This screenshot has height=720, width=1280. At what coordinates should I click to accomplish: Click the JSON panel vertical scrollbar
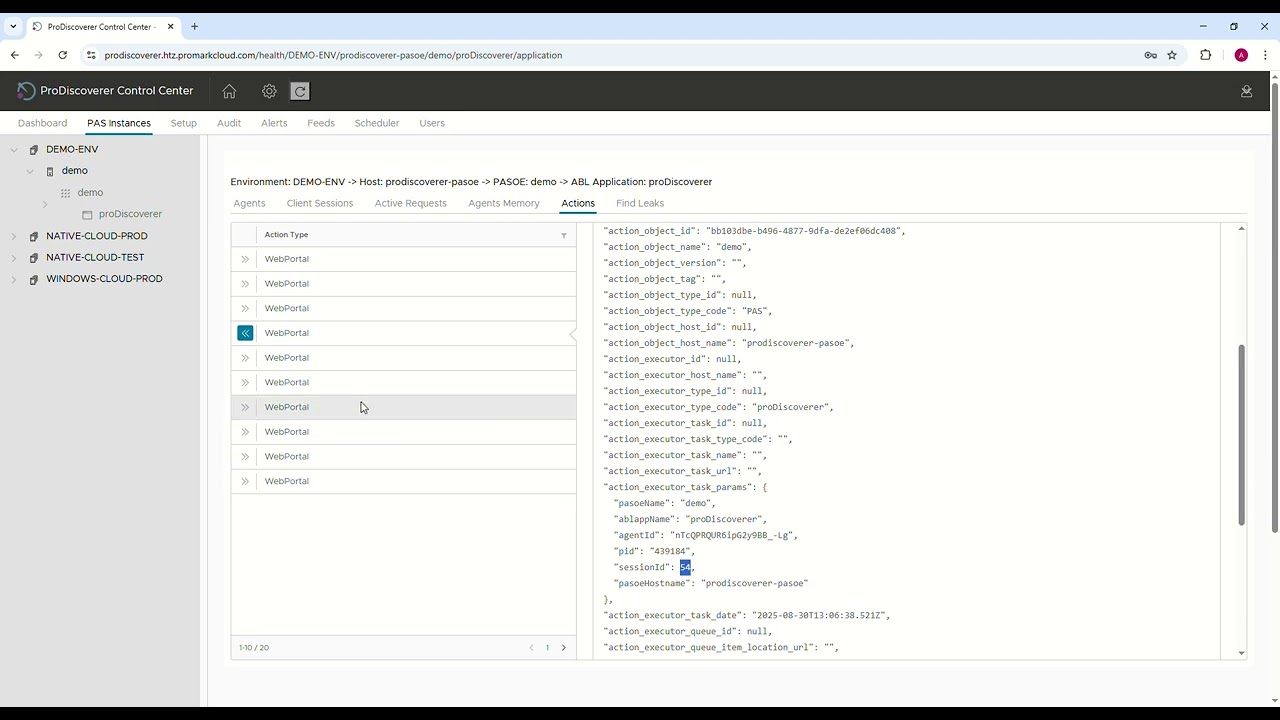pyautogui.click(x=1241, y=435)
